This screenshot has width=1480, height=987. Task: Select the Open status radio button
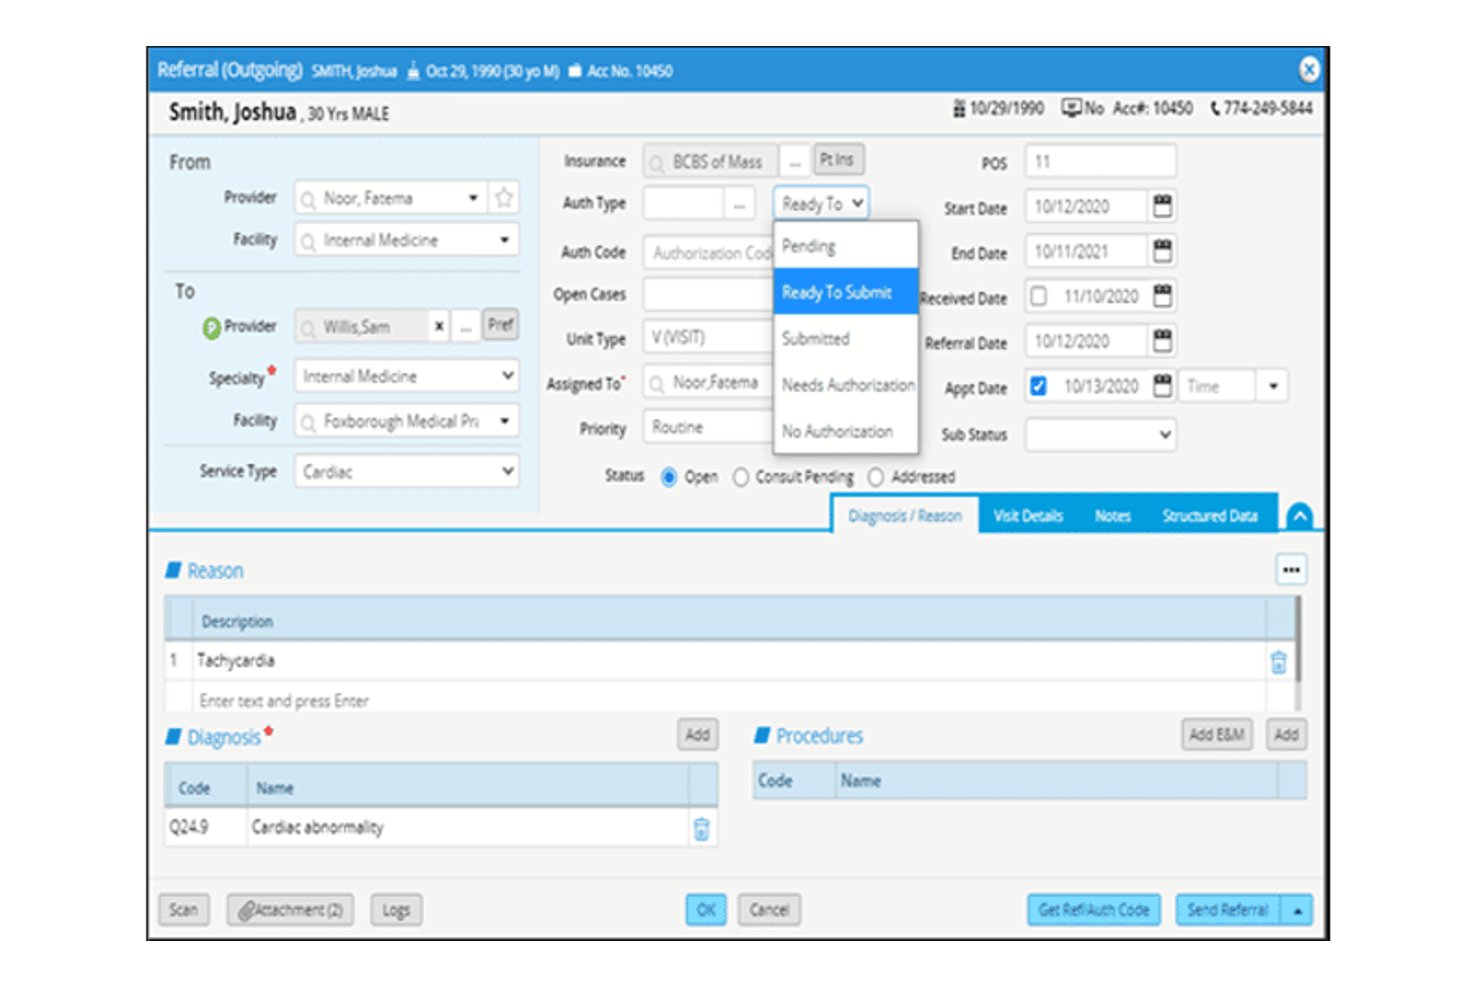669,477
